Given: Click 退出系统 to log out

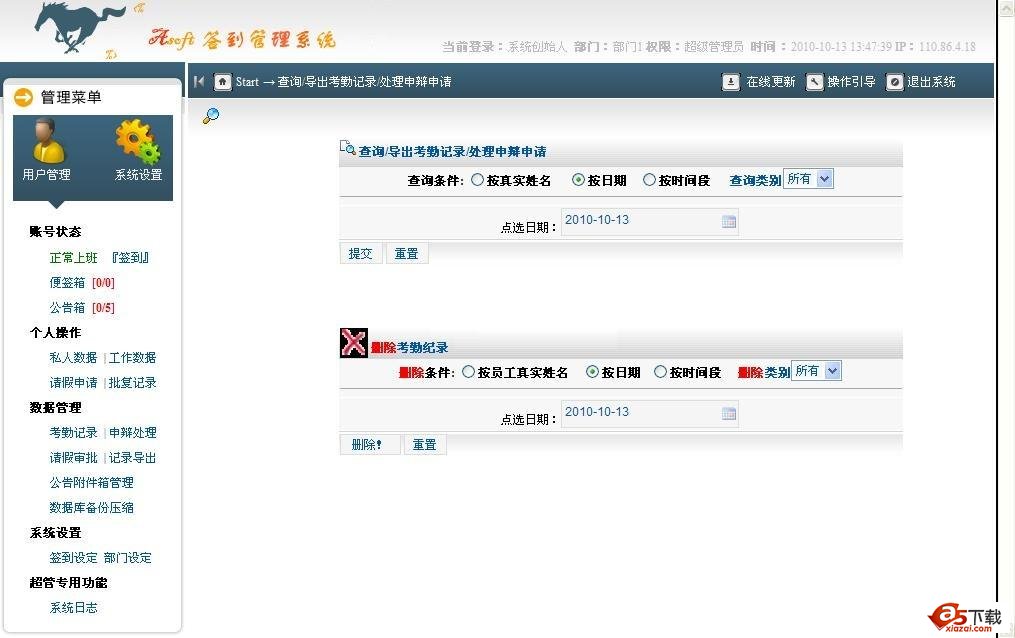Looking at the screenshot, I should tap(931, 82).
